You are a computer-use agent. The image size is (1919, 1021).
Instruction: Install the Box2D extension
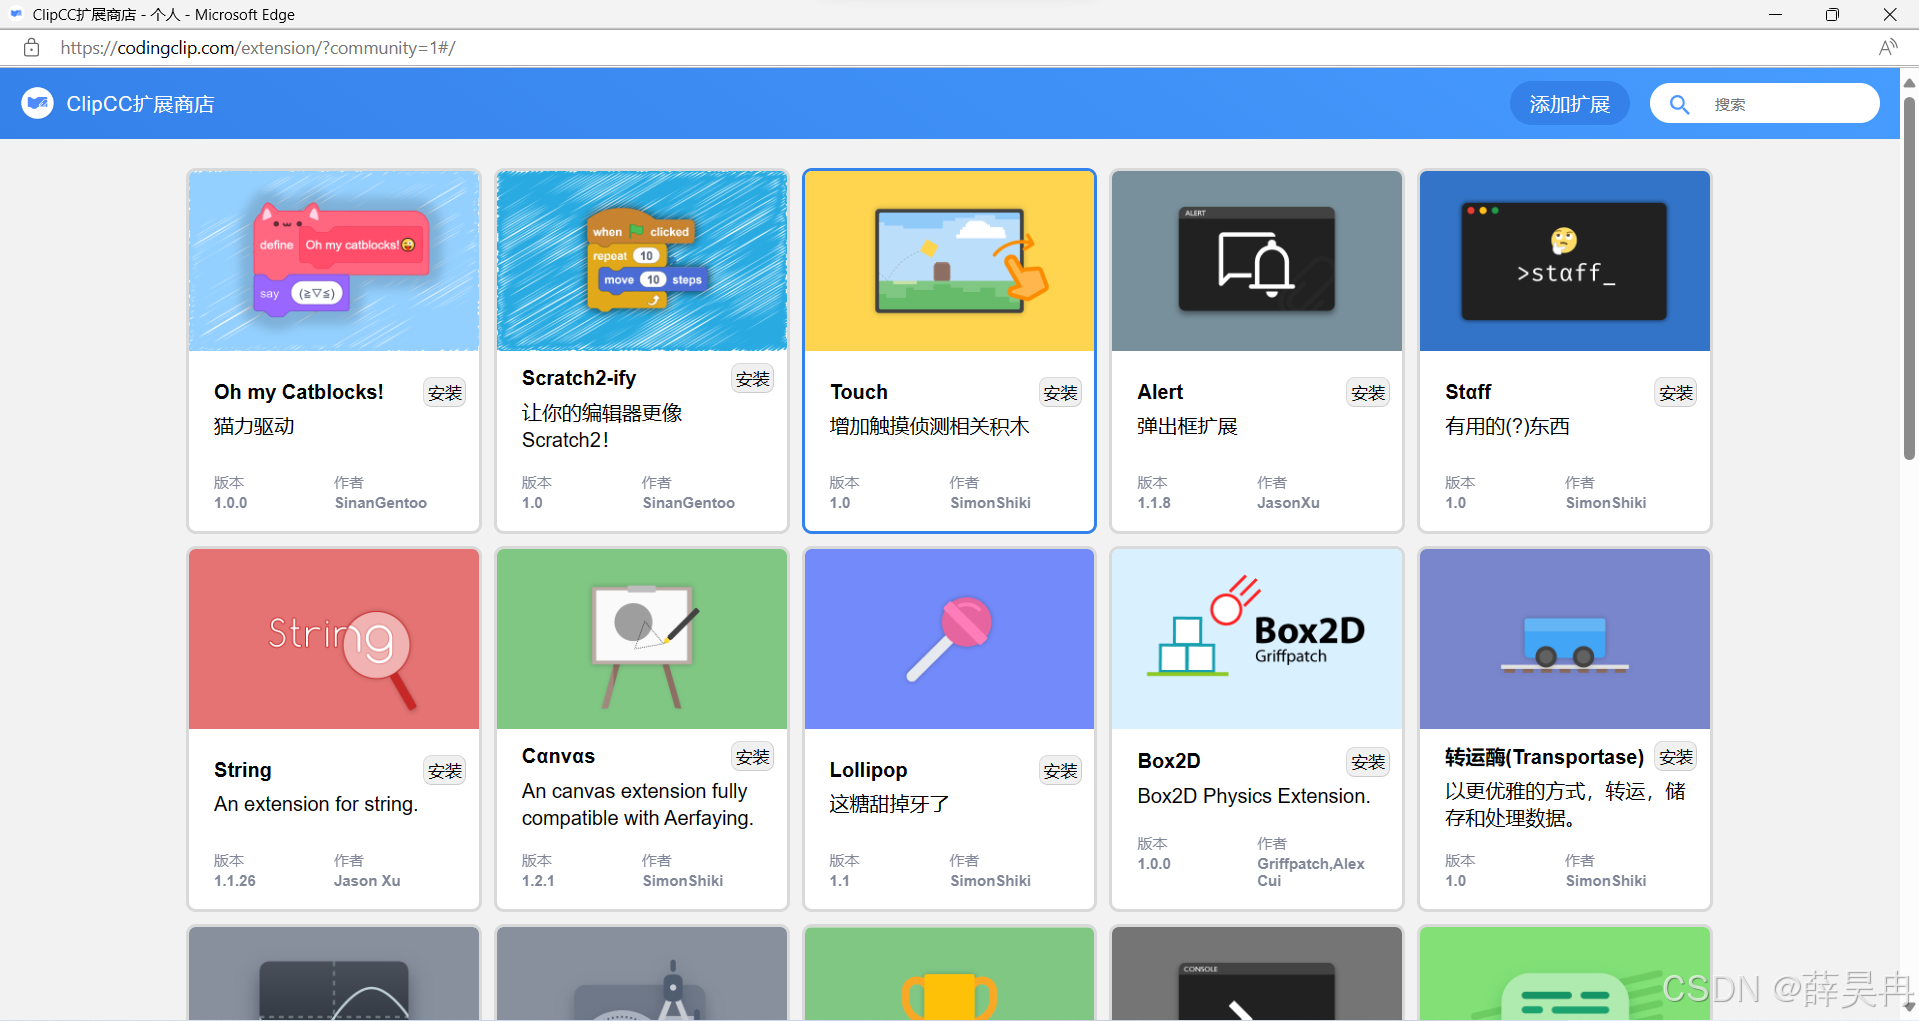1368,762
